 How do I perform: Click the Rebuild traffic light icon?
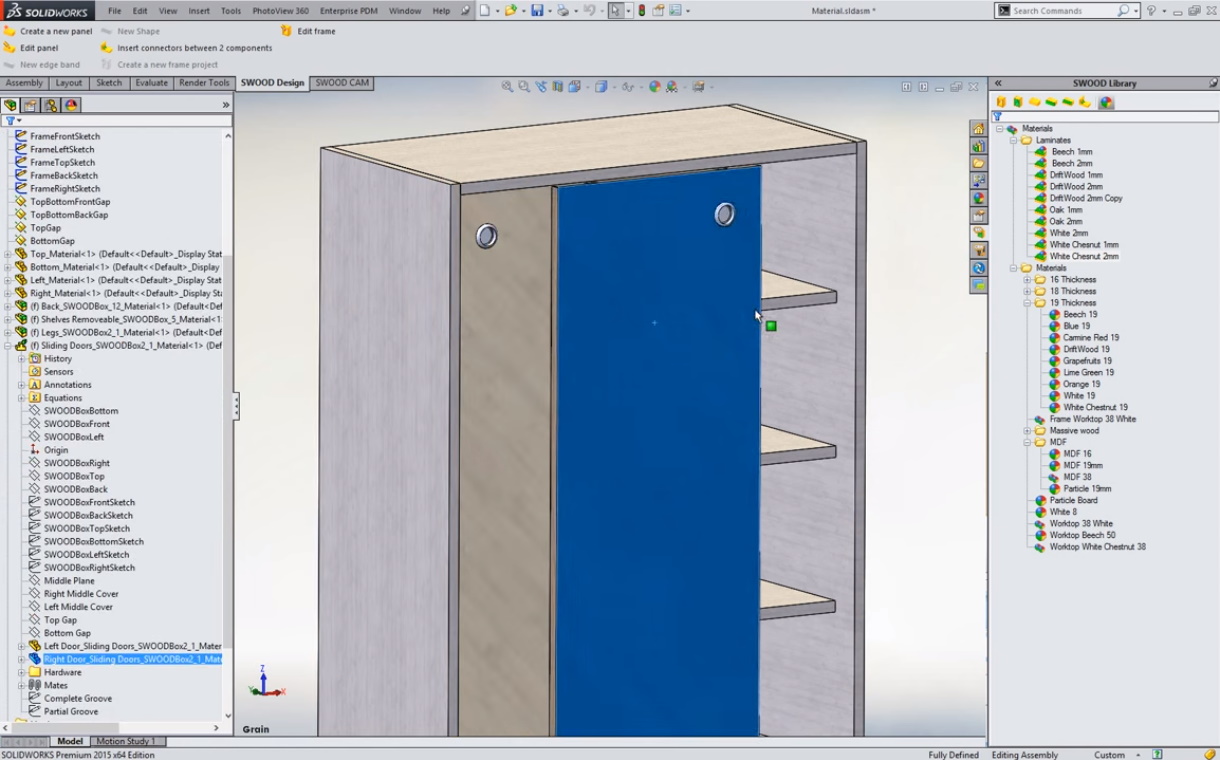(x=639, y=11)
